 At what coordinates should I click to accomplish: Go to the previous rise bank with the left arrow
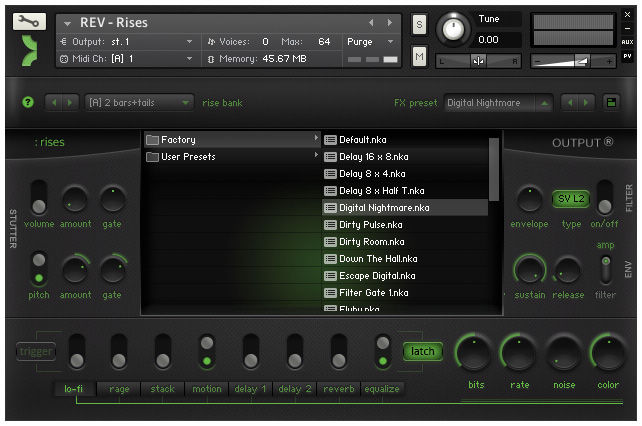pyautogui.click(x=54, y=102)
